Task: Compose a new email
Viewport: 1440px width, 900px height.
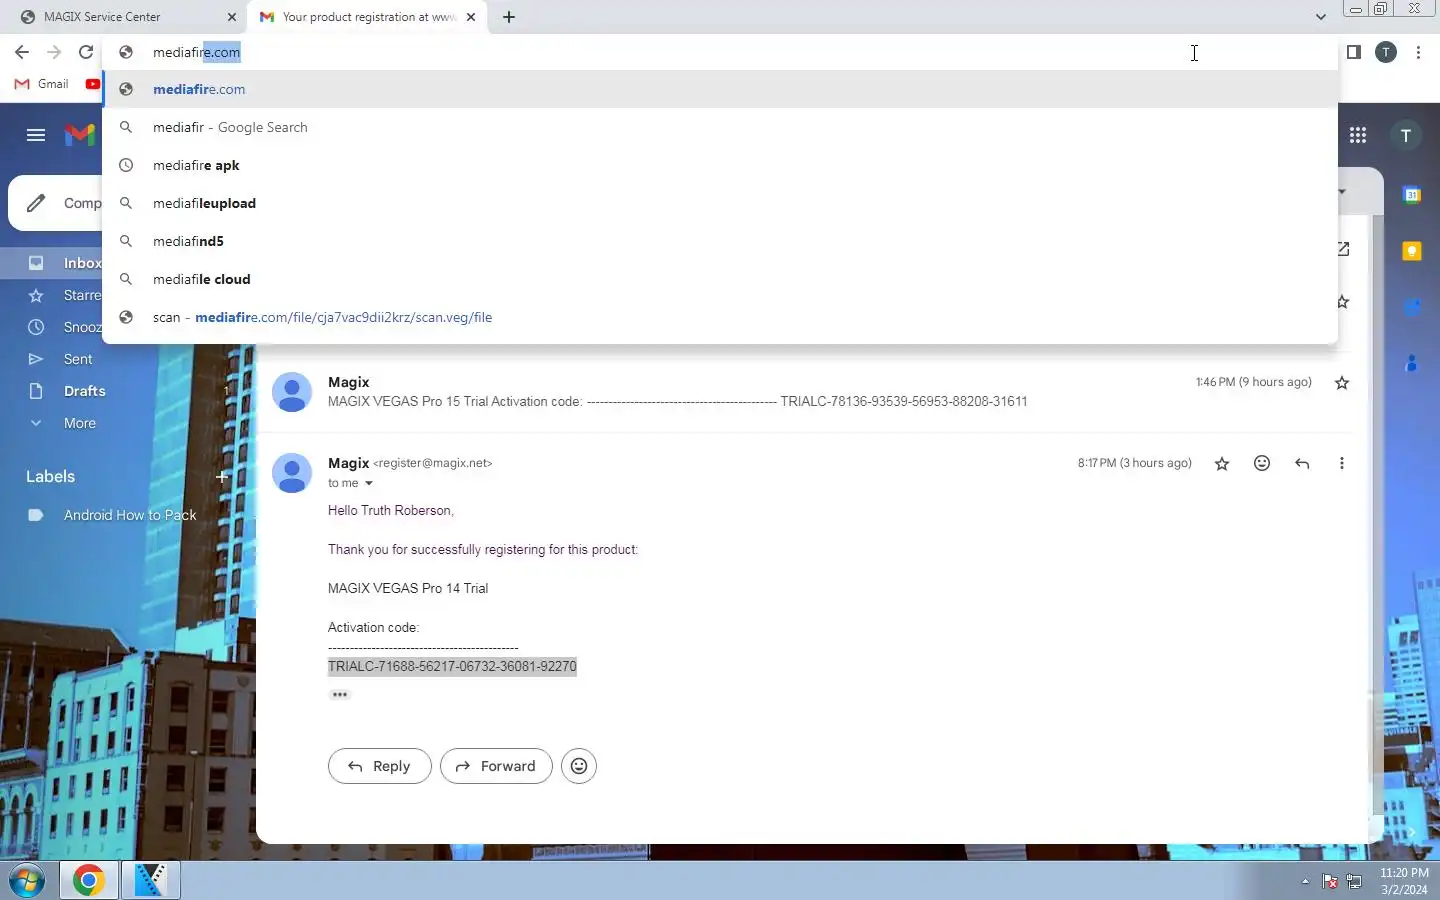Action: pos(56,203)
